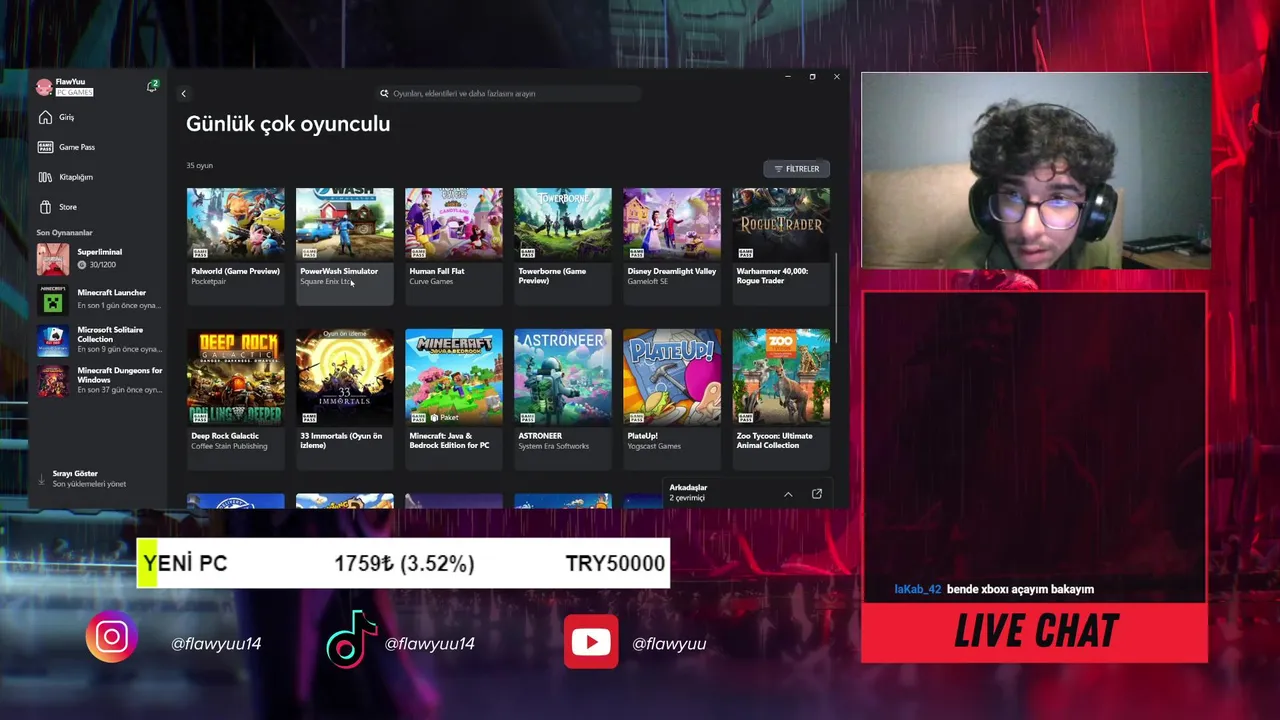The image size is (1280, 720).
Task: Click the streamer webcam feed
Action: 1035,170
